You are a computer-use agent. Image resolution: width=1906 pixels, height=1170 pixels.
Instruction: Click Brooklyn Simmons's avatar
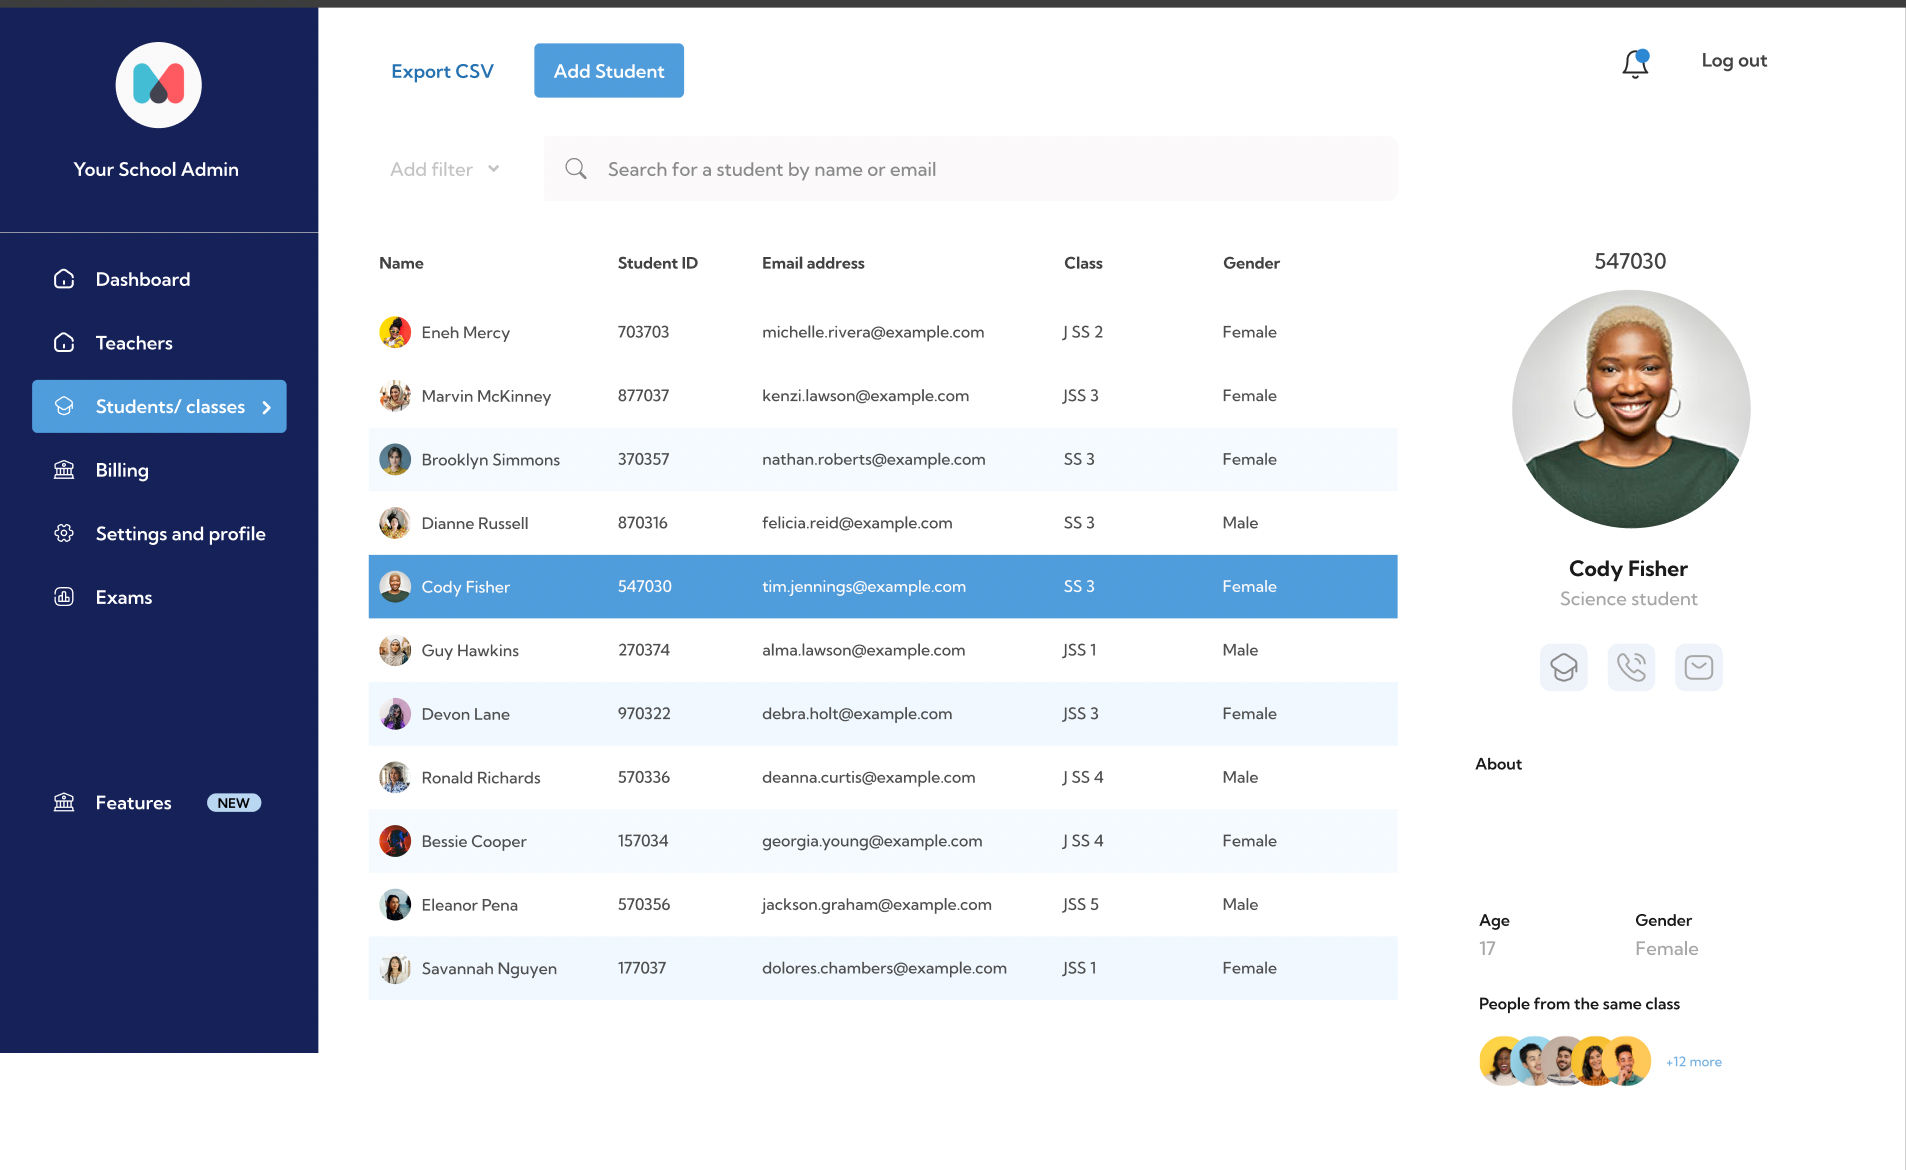[x=395, y=459]
